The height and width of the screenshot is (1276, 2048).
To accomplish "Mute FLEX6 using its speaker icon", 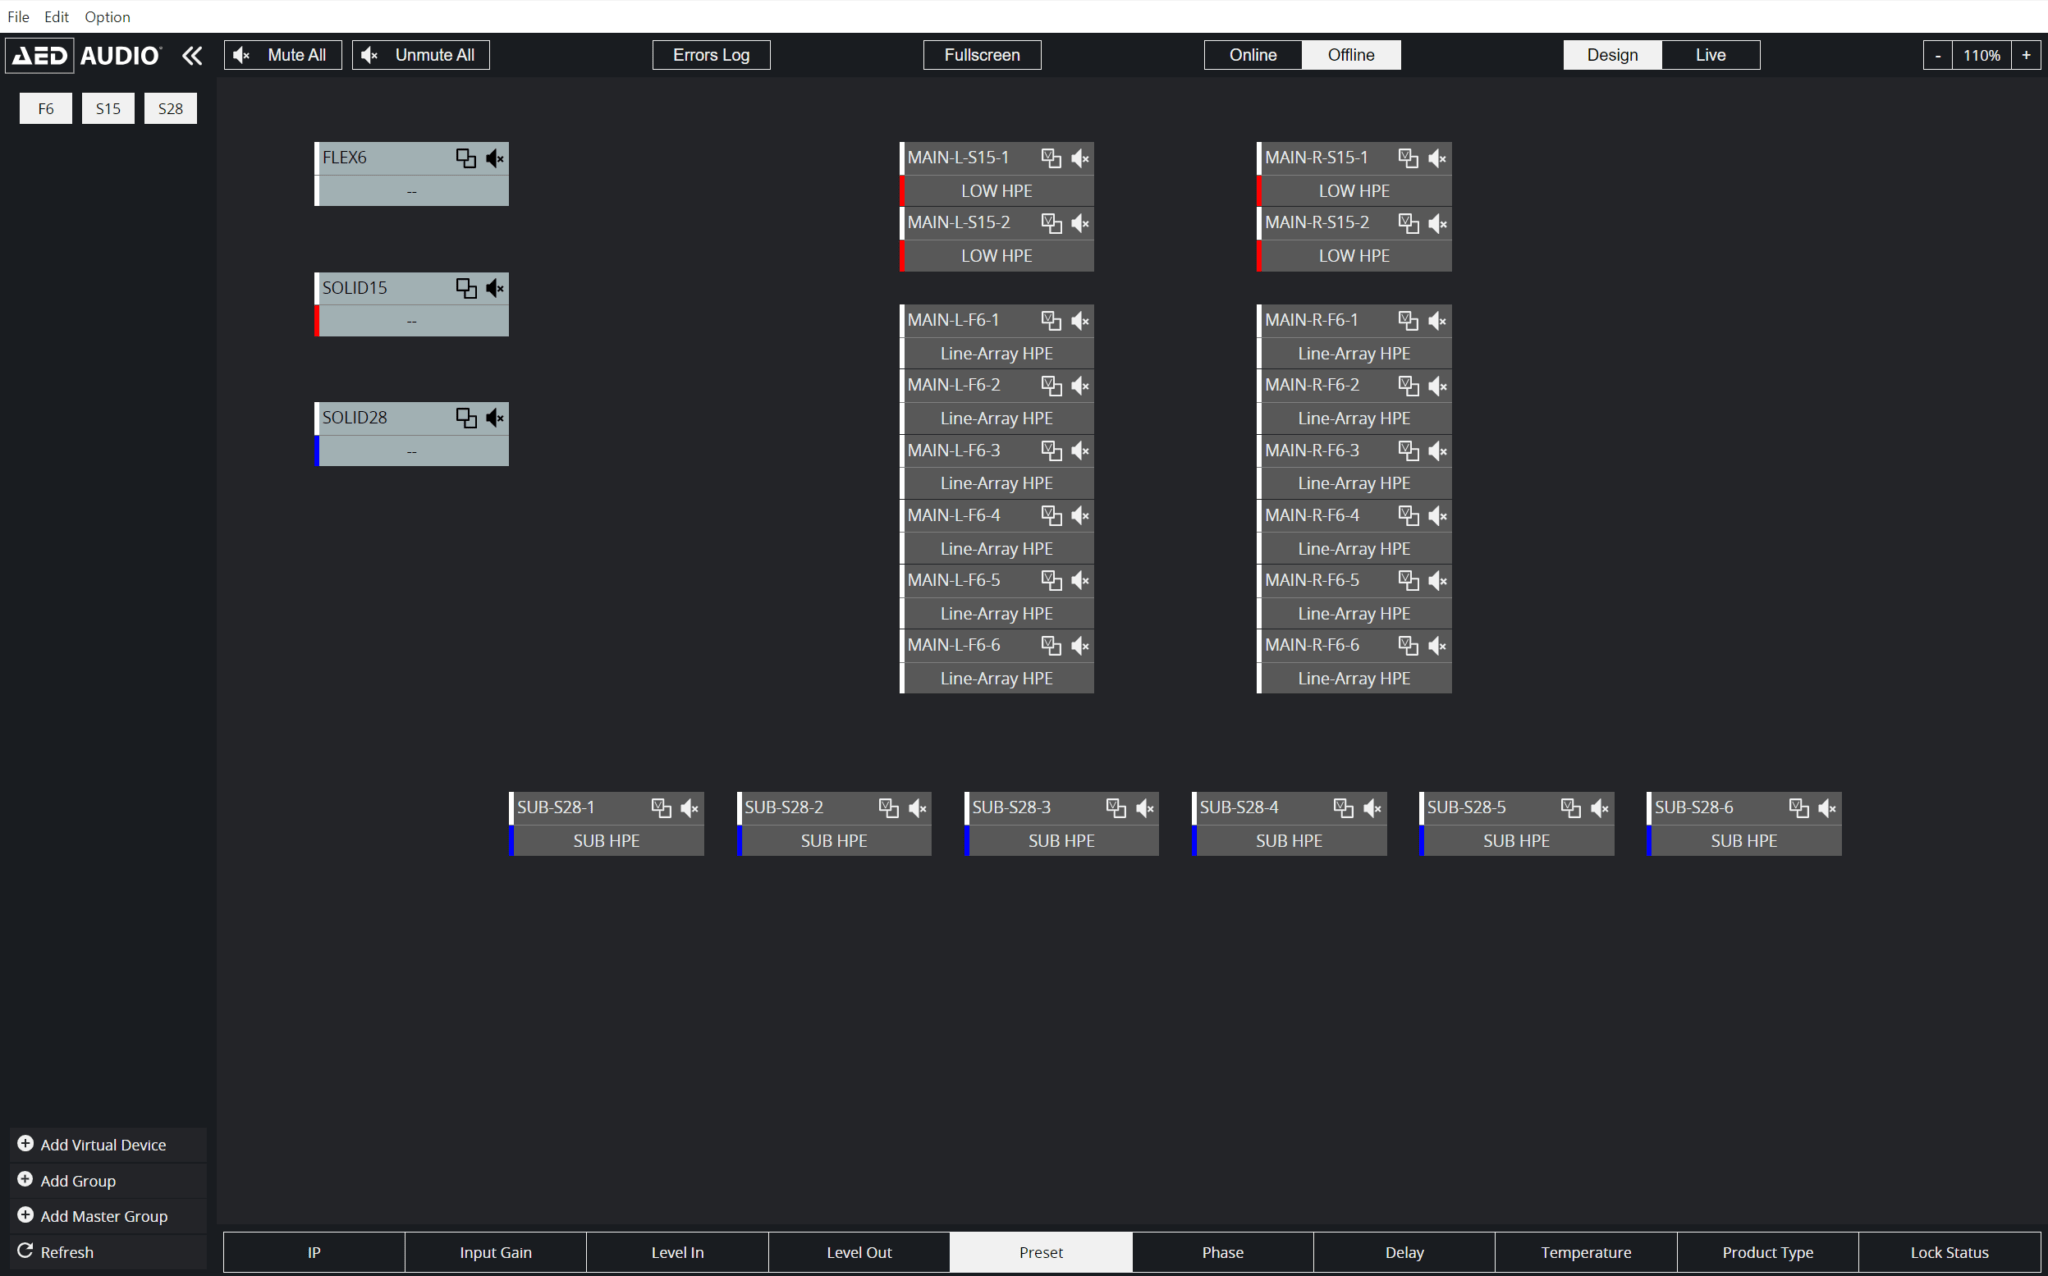I will [x=495, y=157].
